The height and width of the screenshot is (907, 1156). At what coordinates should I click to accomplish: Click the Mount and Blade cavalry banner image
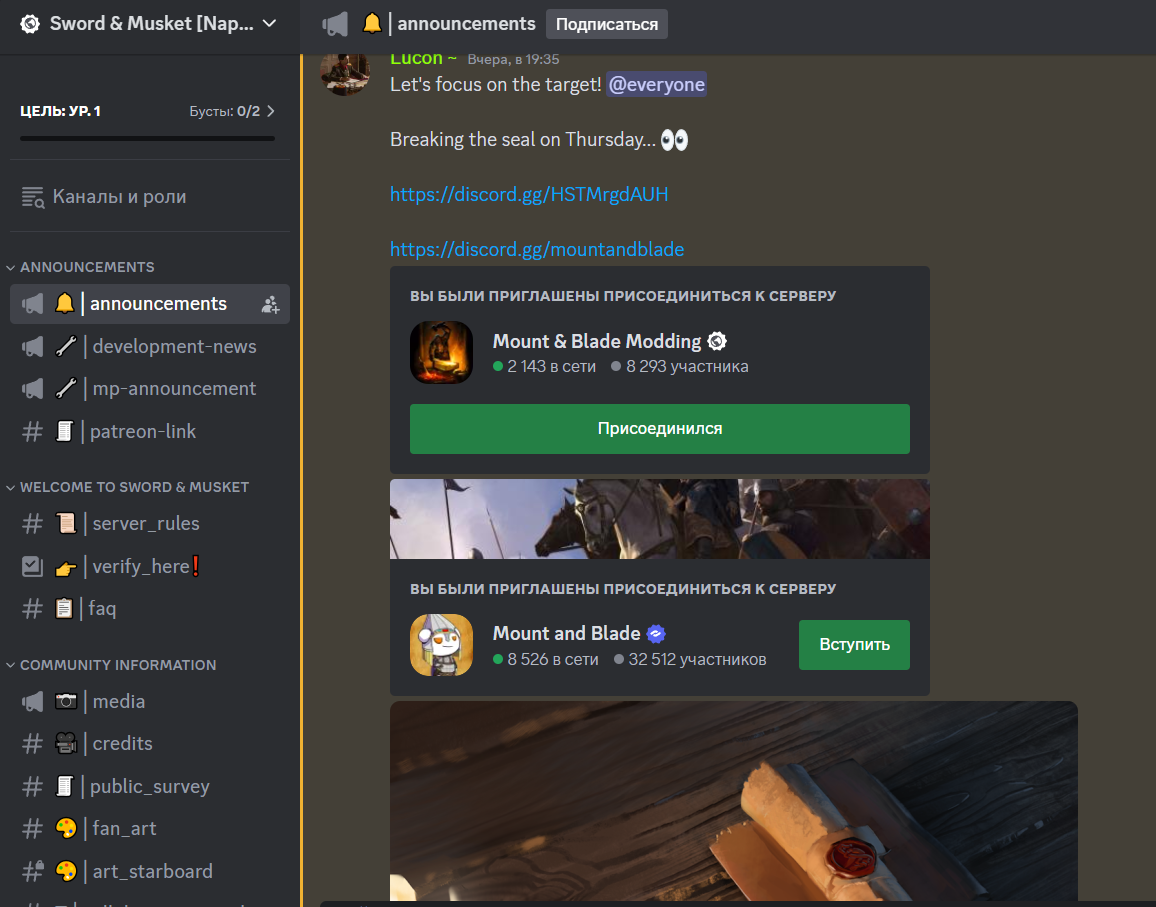(x=659, y=519)
